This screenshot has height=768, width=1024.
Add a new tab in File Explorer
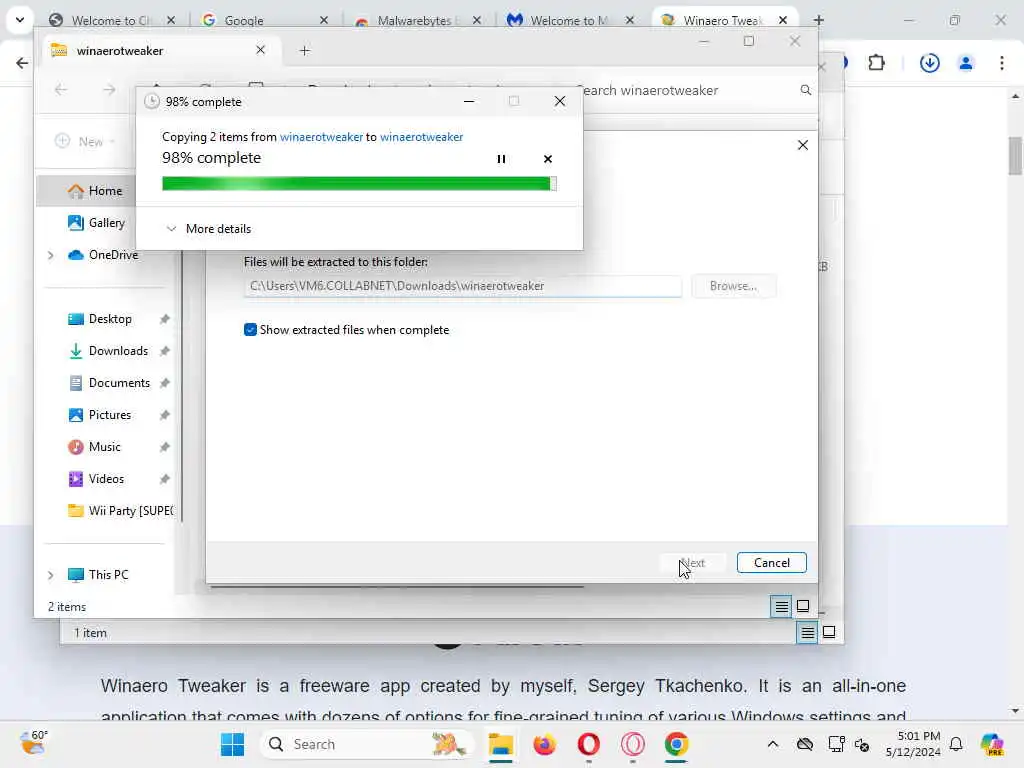[x=304, y=50]
